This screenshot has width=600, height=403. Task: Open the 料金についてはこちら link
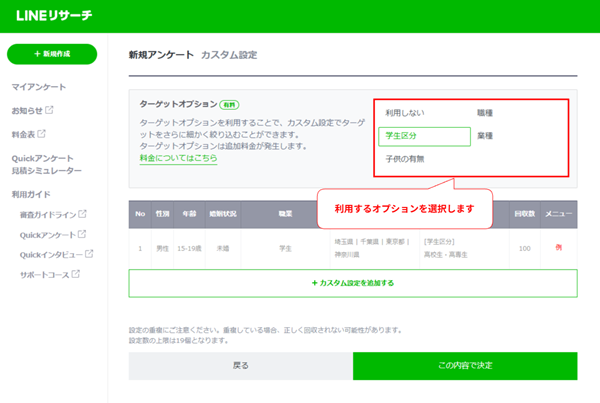[x=178, y=157]
